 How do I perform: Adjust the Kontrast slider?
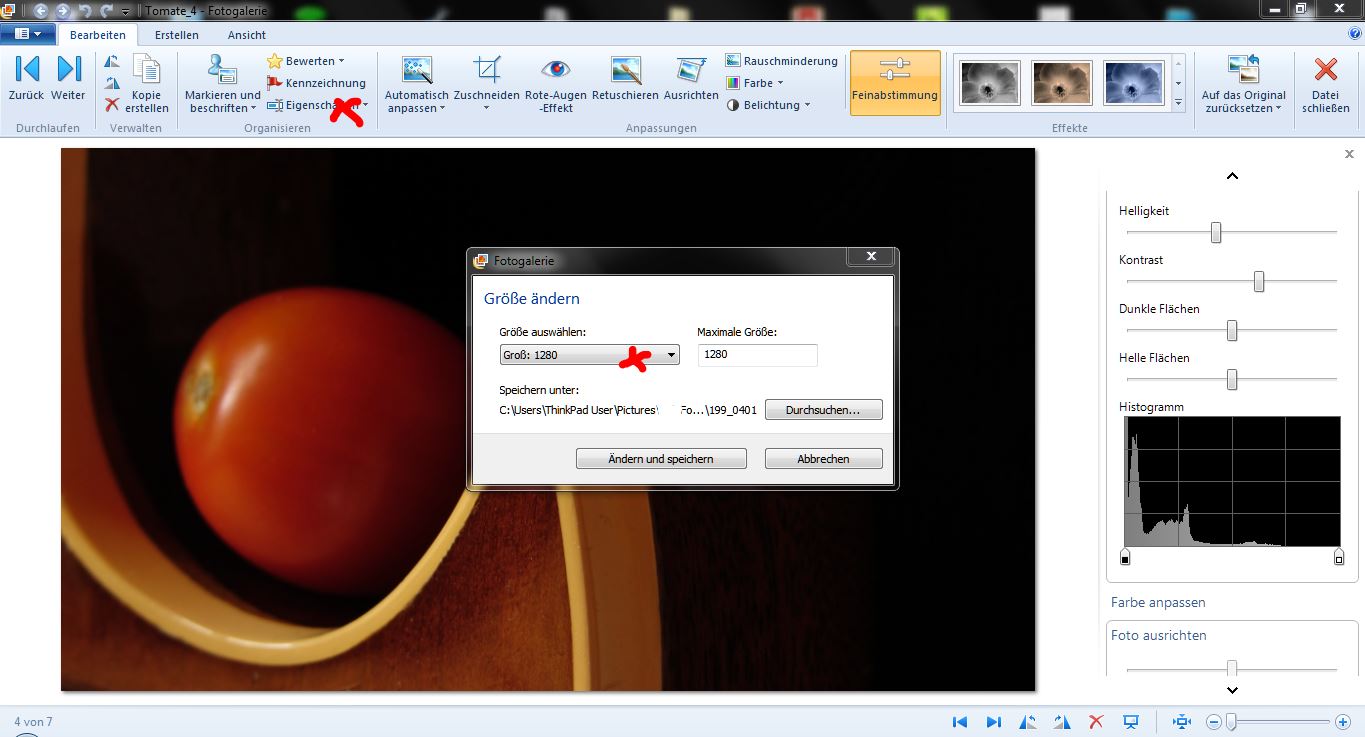pos(1259,281)
